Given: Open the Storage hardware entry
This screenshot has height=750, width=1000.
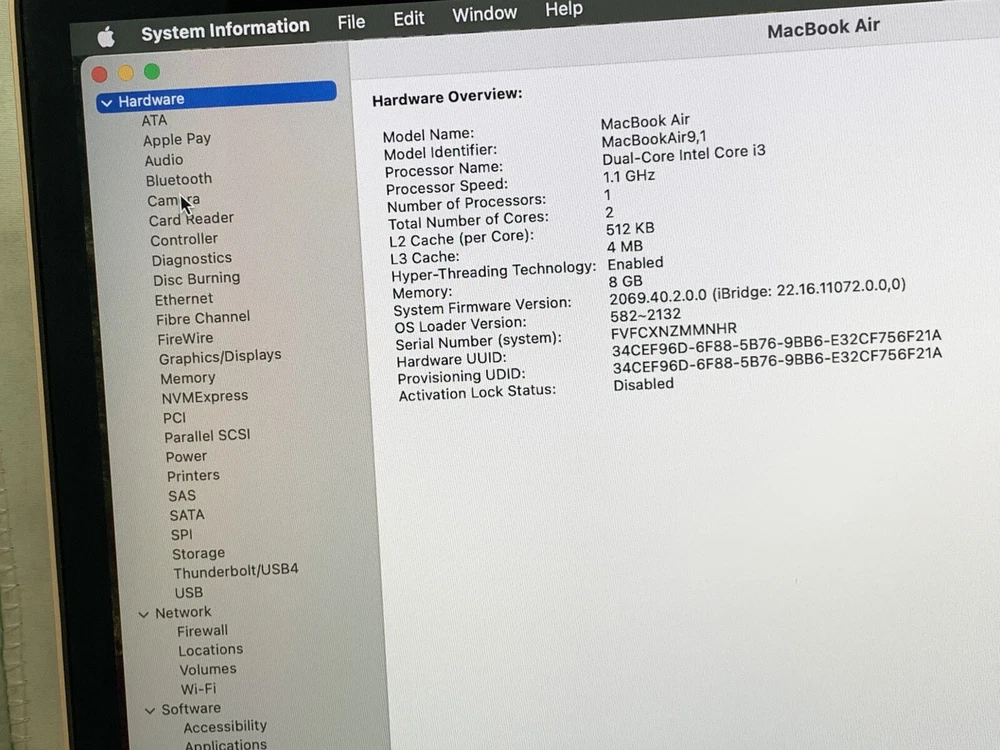Looking at the screenshot, I should pyautogui.click(x=198, y=554).
